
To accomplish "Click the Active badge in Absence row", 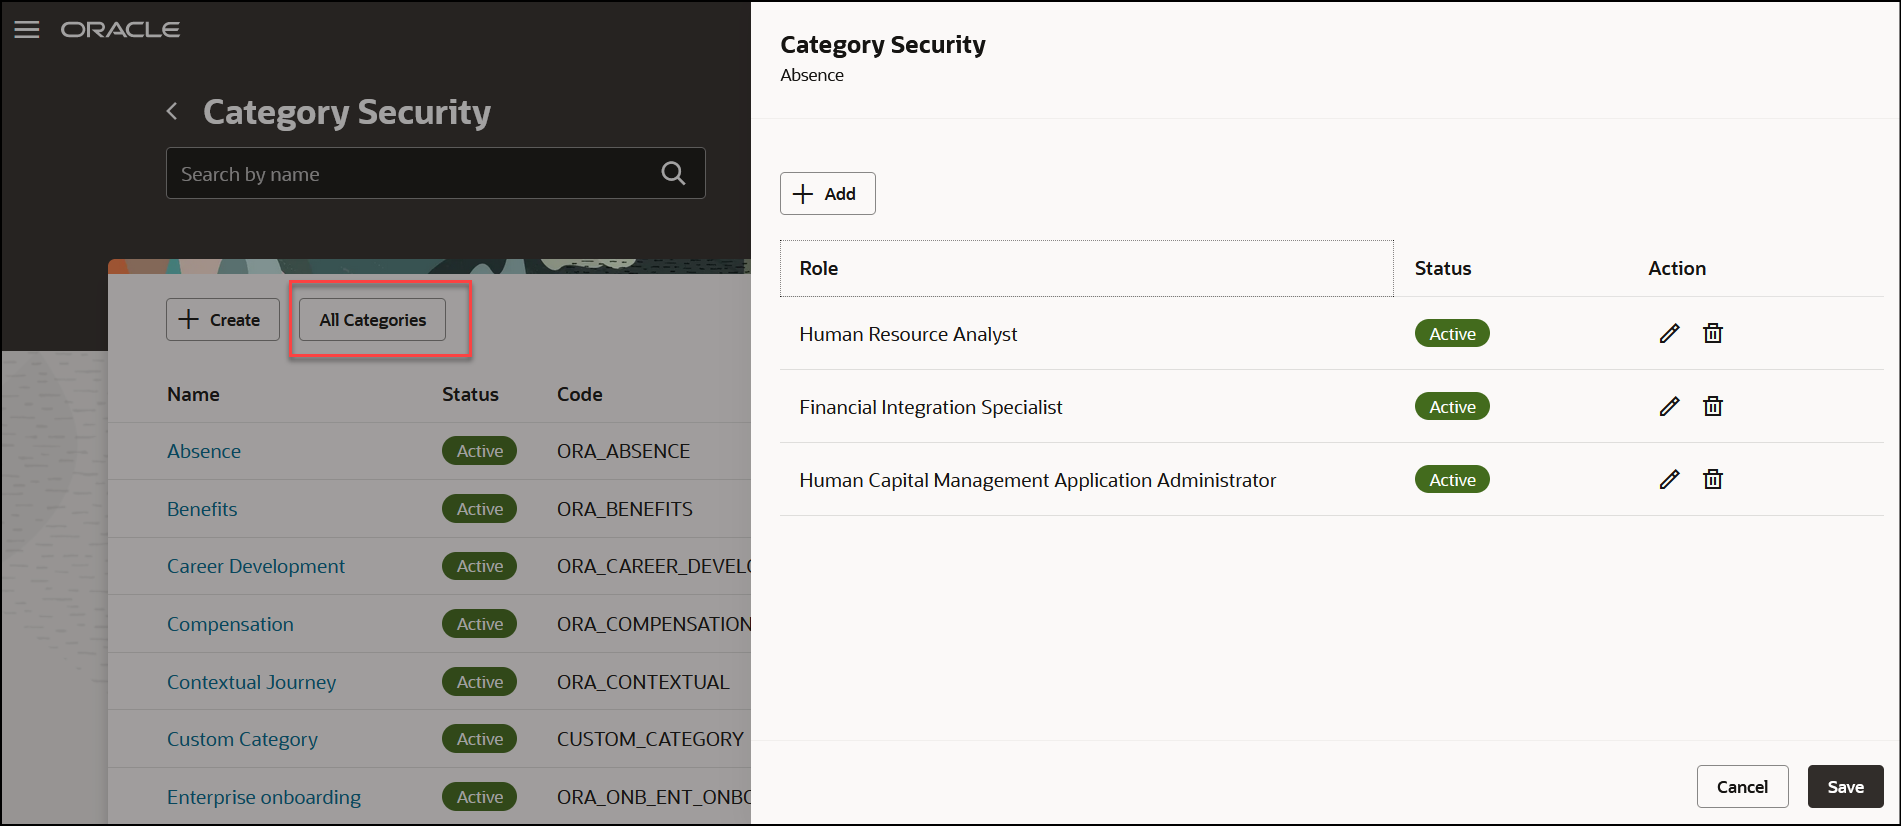I will tap(479, 451).
